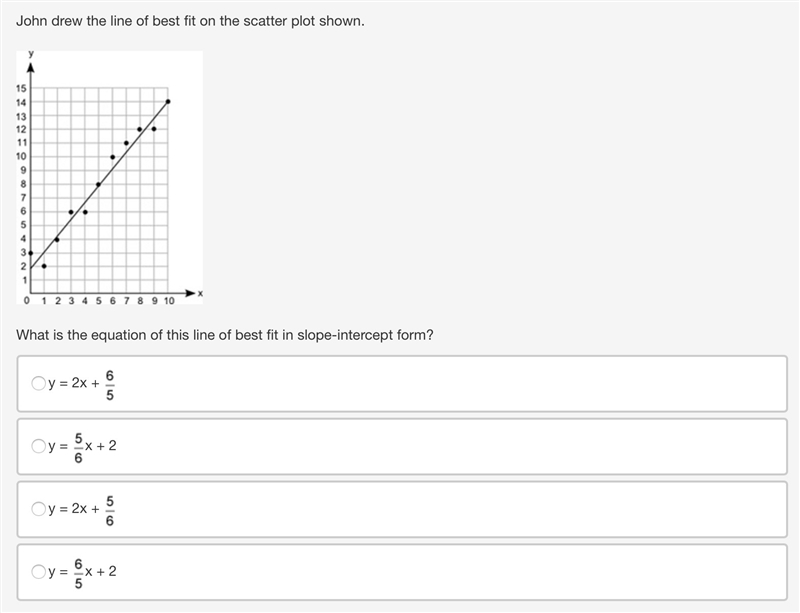Click the x-axis arrowhead on the graph
The height and width of the screenshot is (613, 800).
pyautogui.click(x=190, y=293)
